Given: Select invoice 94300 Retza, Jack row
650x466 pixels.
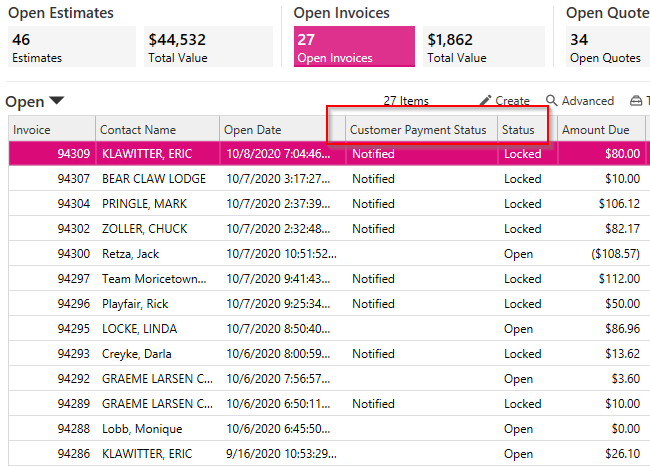Looking at the screenshot, I should click(329, 254).
